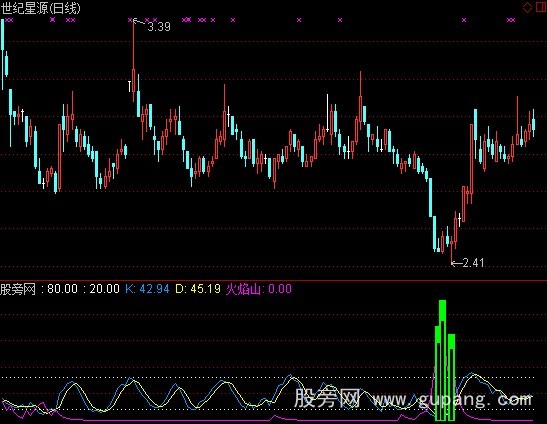Click the 3.39 high price label
The width and height of the screenshot is (547, 424).
159,27
